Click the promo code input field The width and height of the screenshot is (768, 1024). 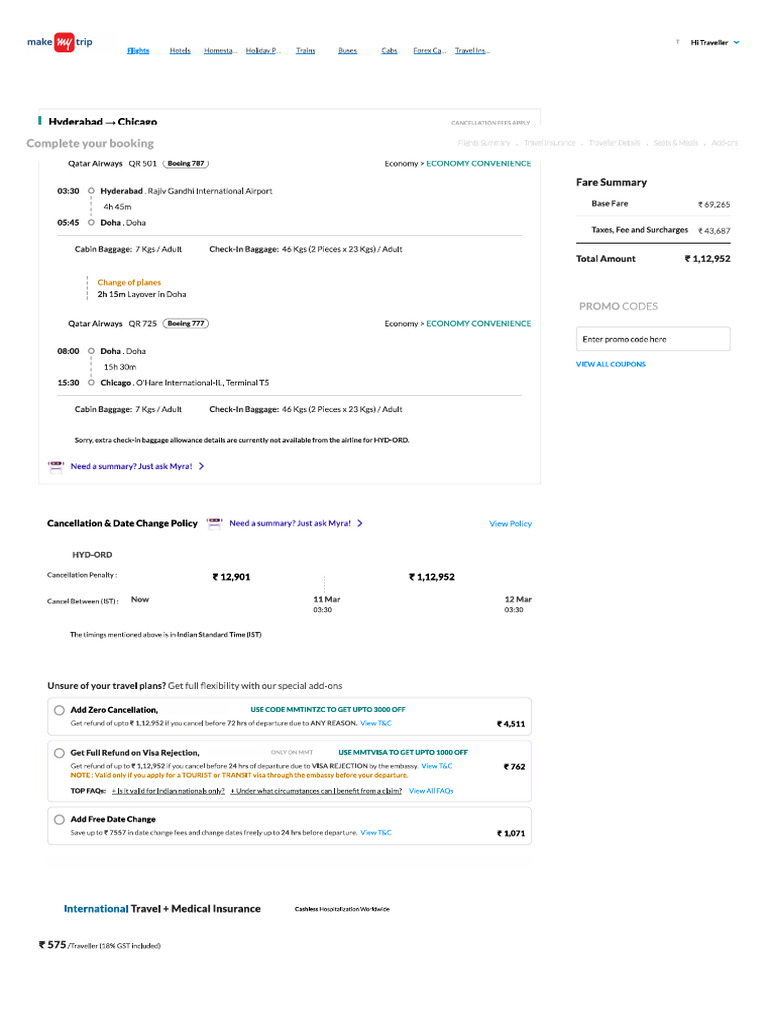pyautogui.click(x=653, y=339)
